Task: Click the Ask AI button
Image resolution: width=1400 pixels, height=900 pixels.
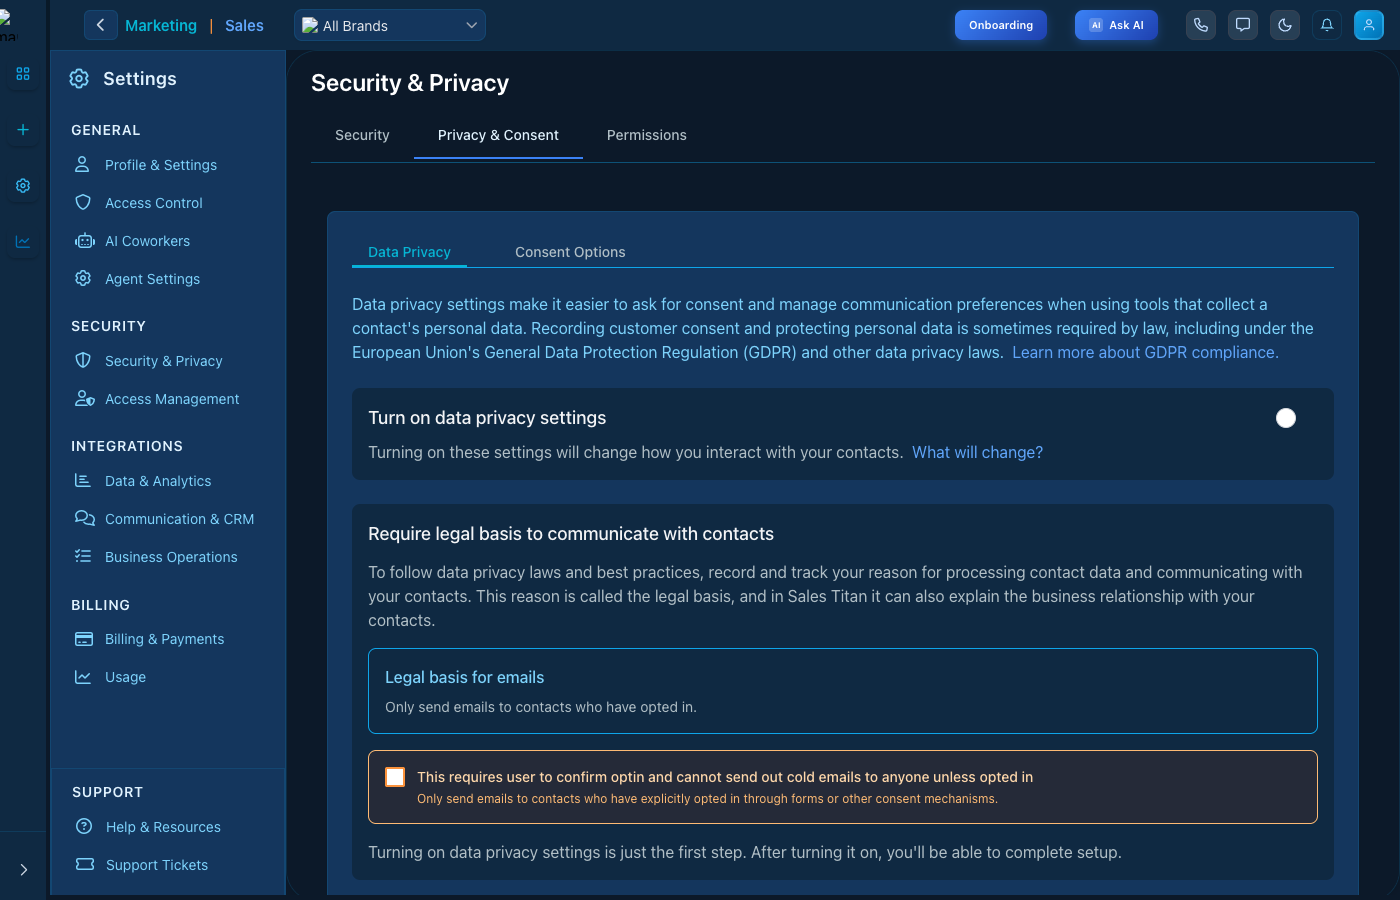Action: (x=1116, y=25)
